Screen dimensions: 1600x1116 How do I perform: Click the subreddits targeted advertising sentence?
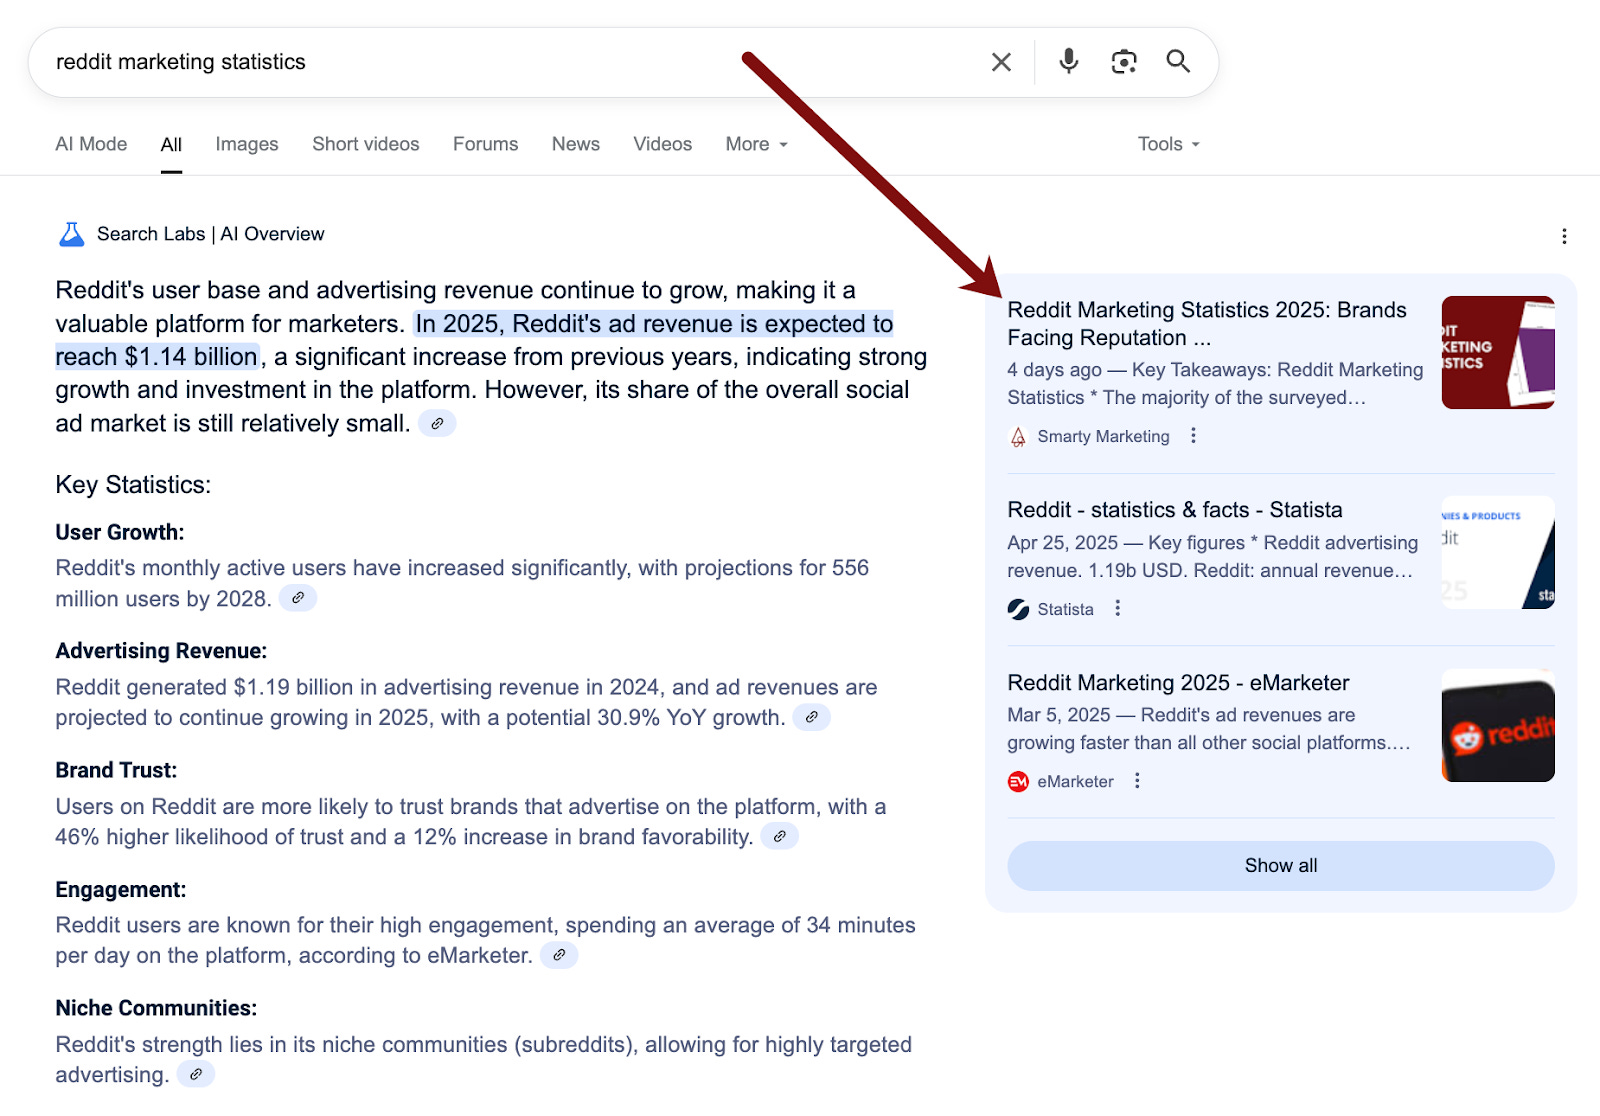pos(483,1059)
